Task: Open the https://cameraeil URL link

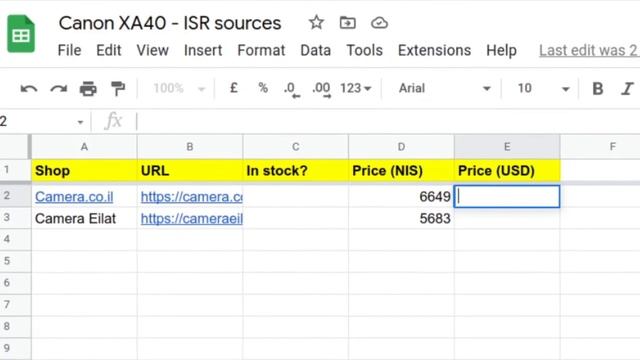Action: (x=191, y=218)
